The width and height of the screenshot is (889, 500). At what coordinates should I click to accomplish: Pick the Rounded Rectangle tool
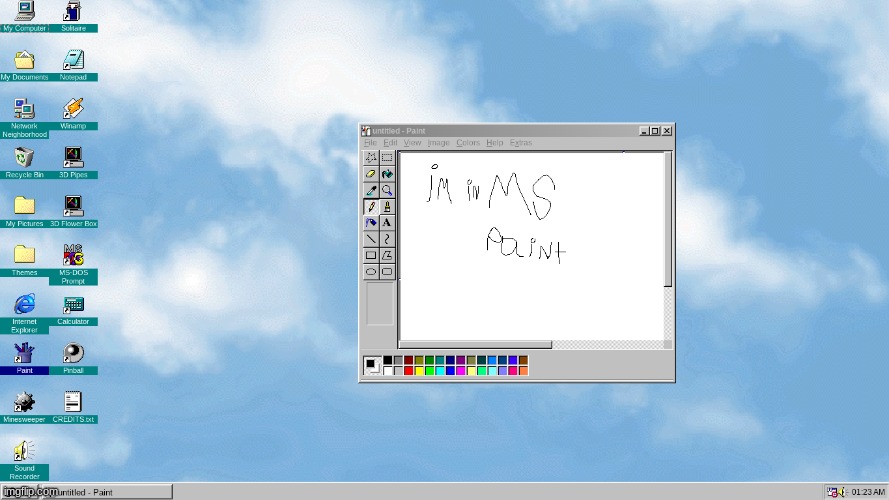tap(387, 272)
